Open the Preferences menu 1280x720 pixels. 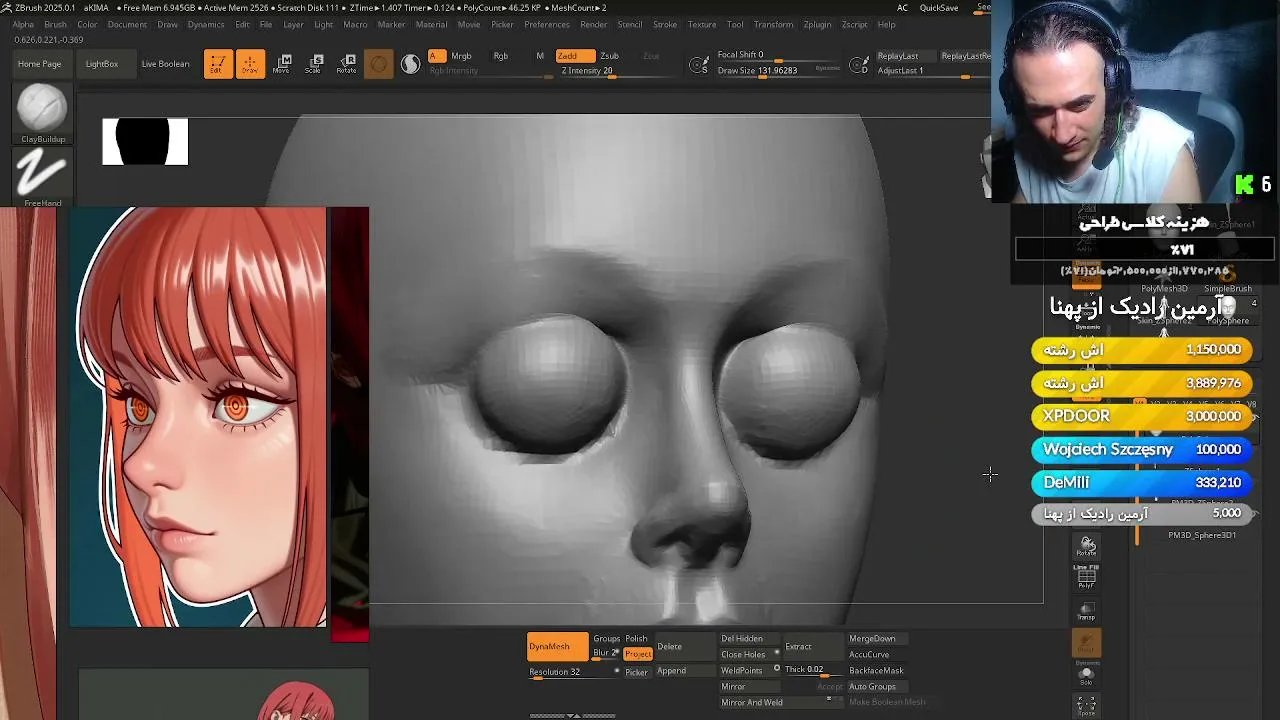pos(547,24)
